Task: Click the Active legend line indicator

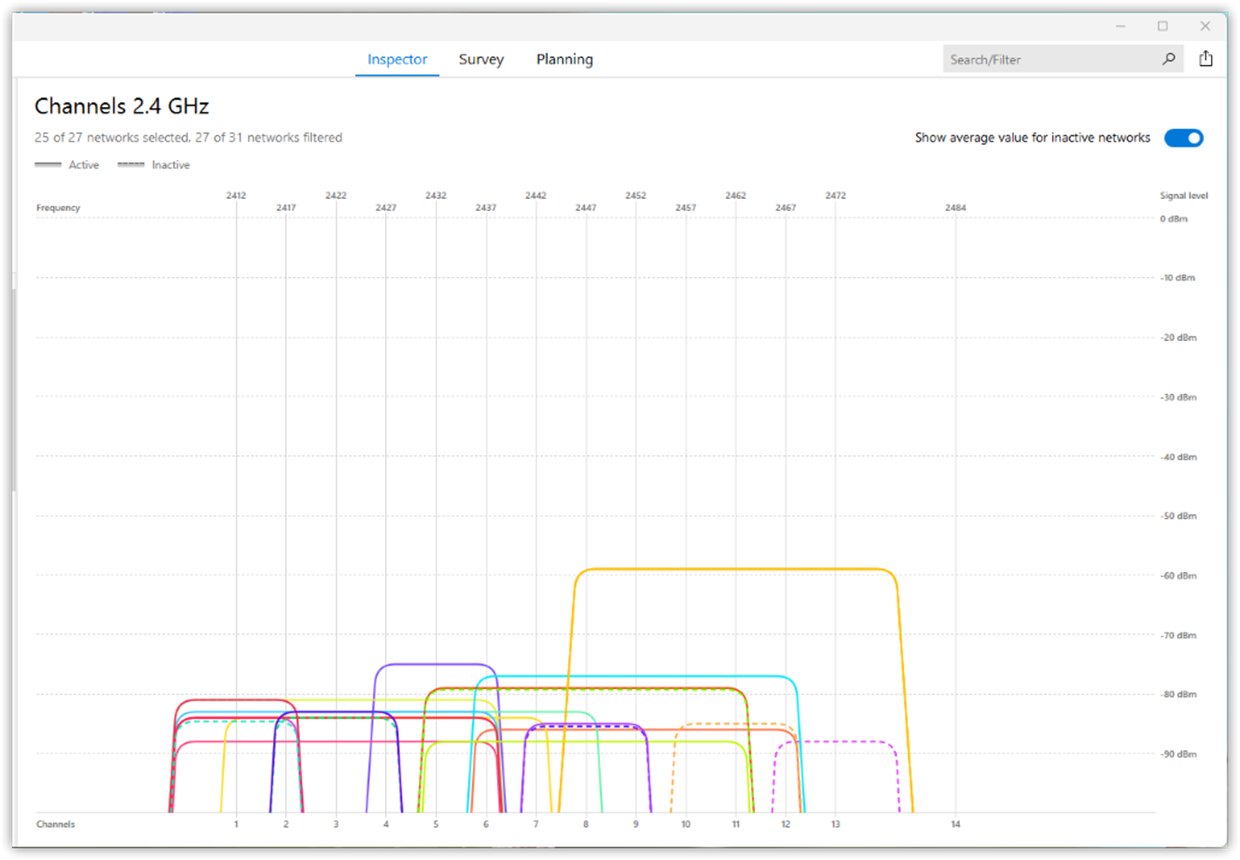Action: point(48,164)
